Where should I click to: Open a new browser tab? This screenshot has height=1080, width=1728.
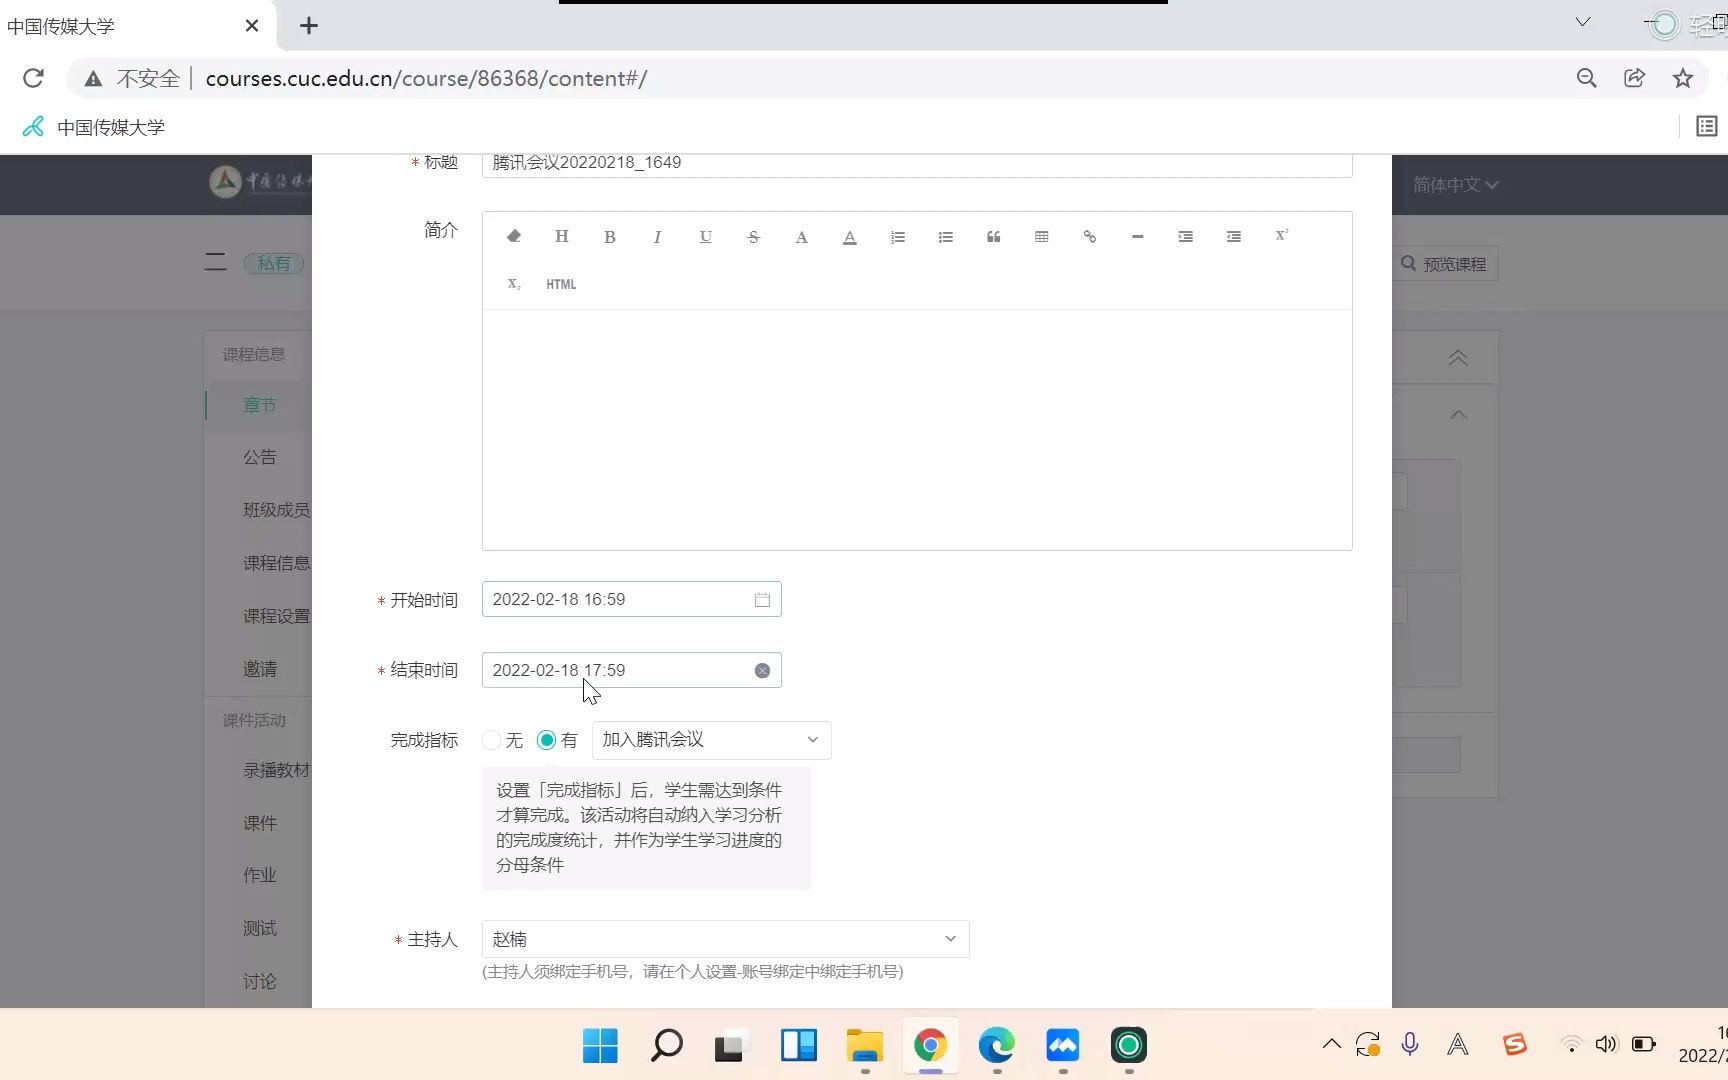(309, 26)
